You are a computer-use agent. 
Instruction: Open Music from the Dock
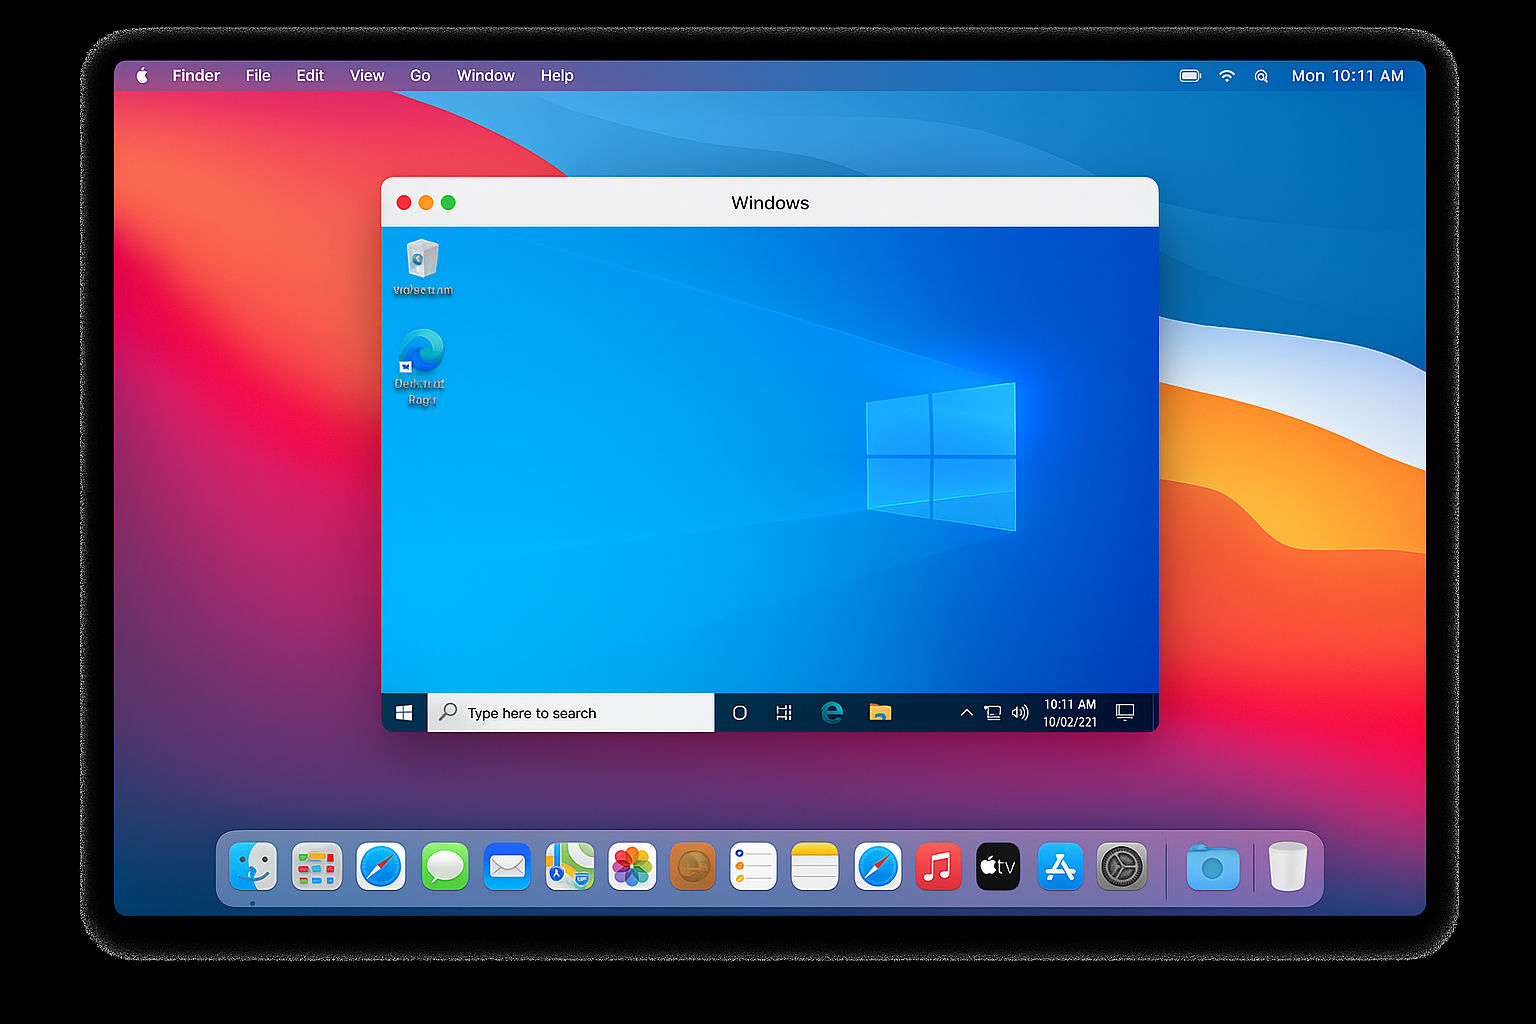tap(938, 866)
